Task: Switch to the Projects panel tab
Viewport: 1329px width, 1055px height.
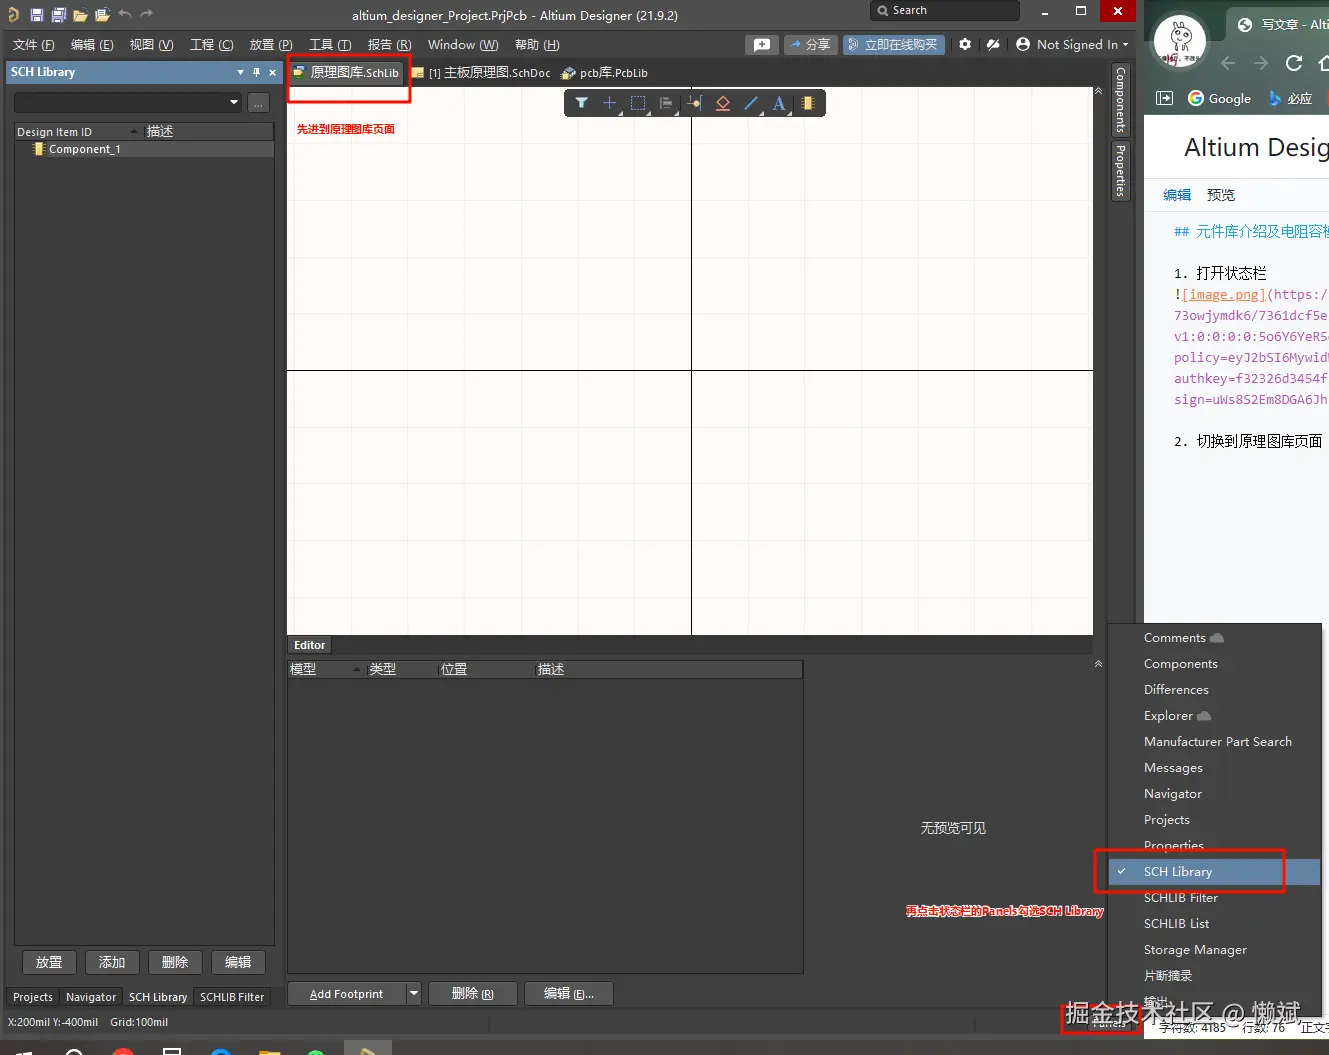Action: tap(33, 997)
